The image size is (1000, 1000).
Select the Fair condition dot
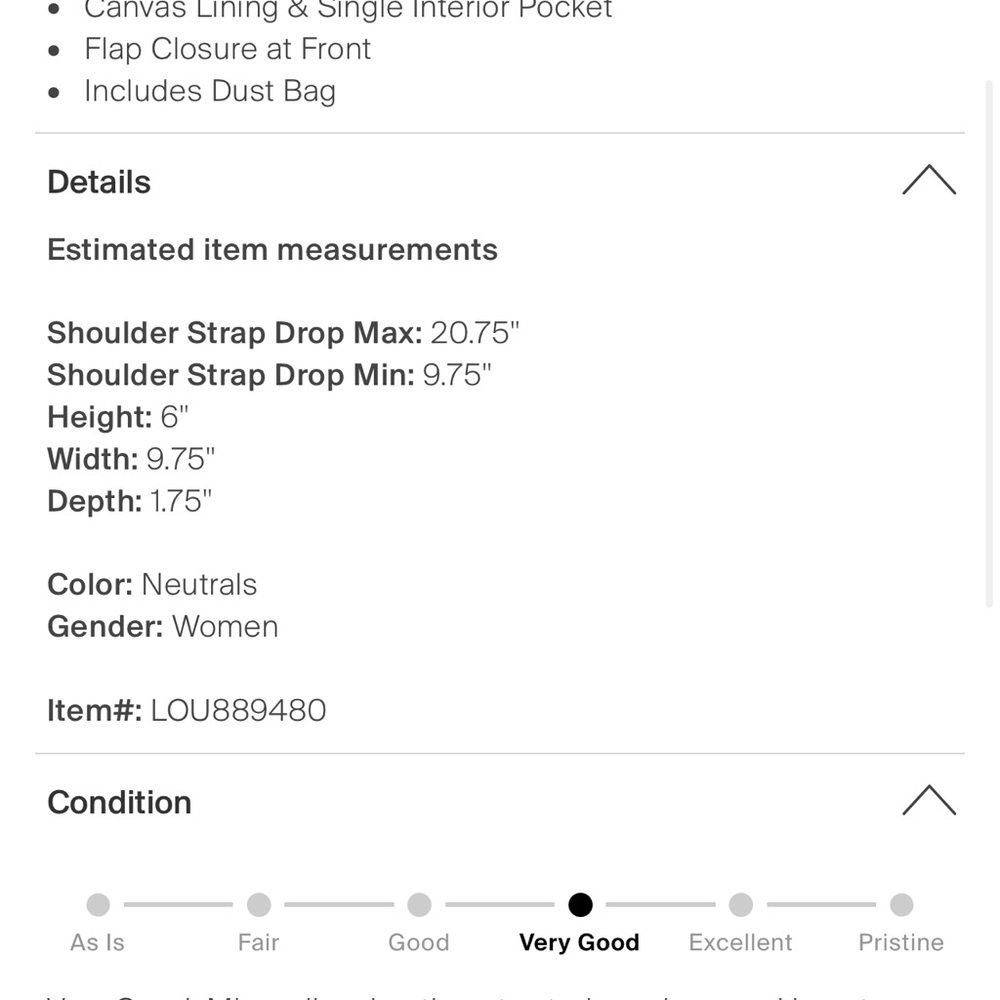259,905
